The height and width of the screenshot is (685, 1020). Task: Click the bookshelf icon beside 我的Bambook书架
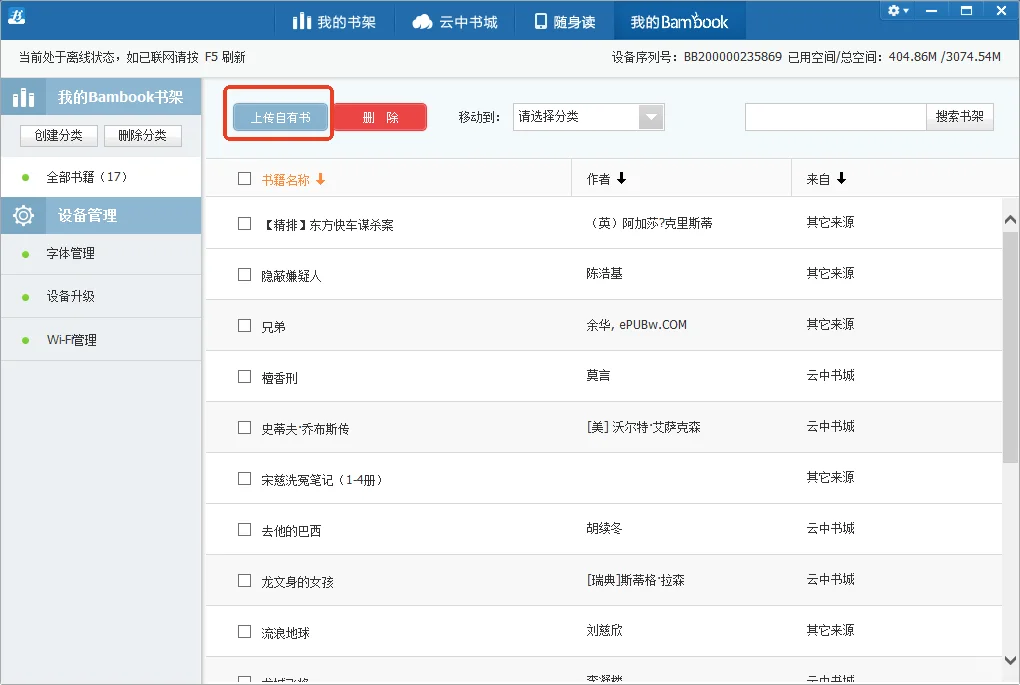[x=23, y=97]
